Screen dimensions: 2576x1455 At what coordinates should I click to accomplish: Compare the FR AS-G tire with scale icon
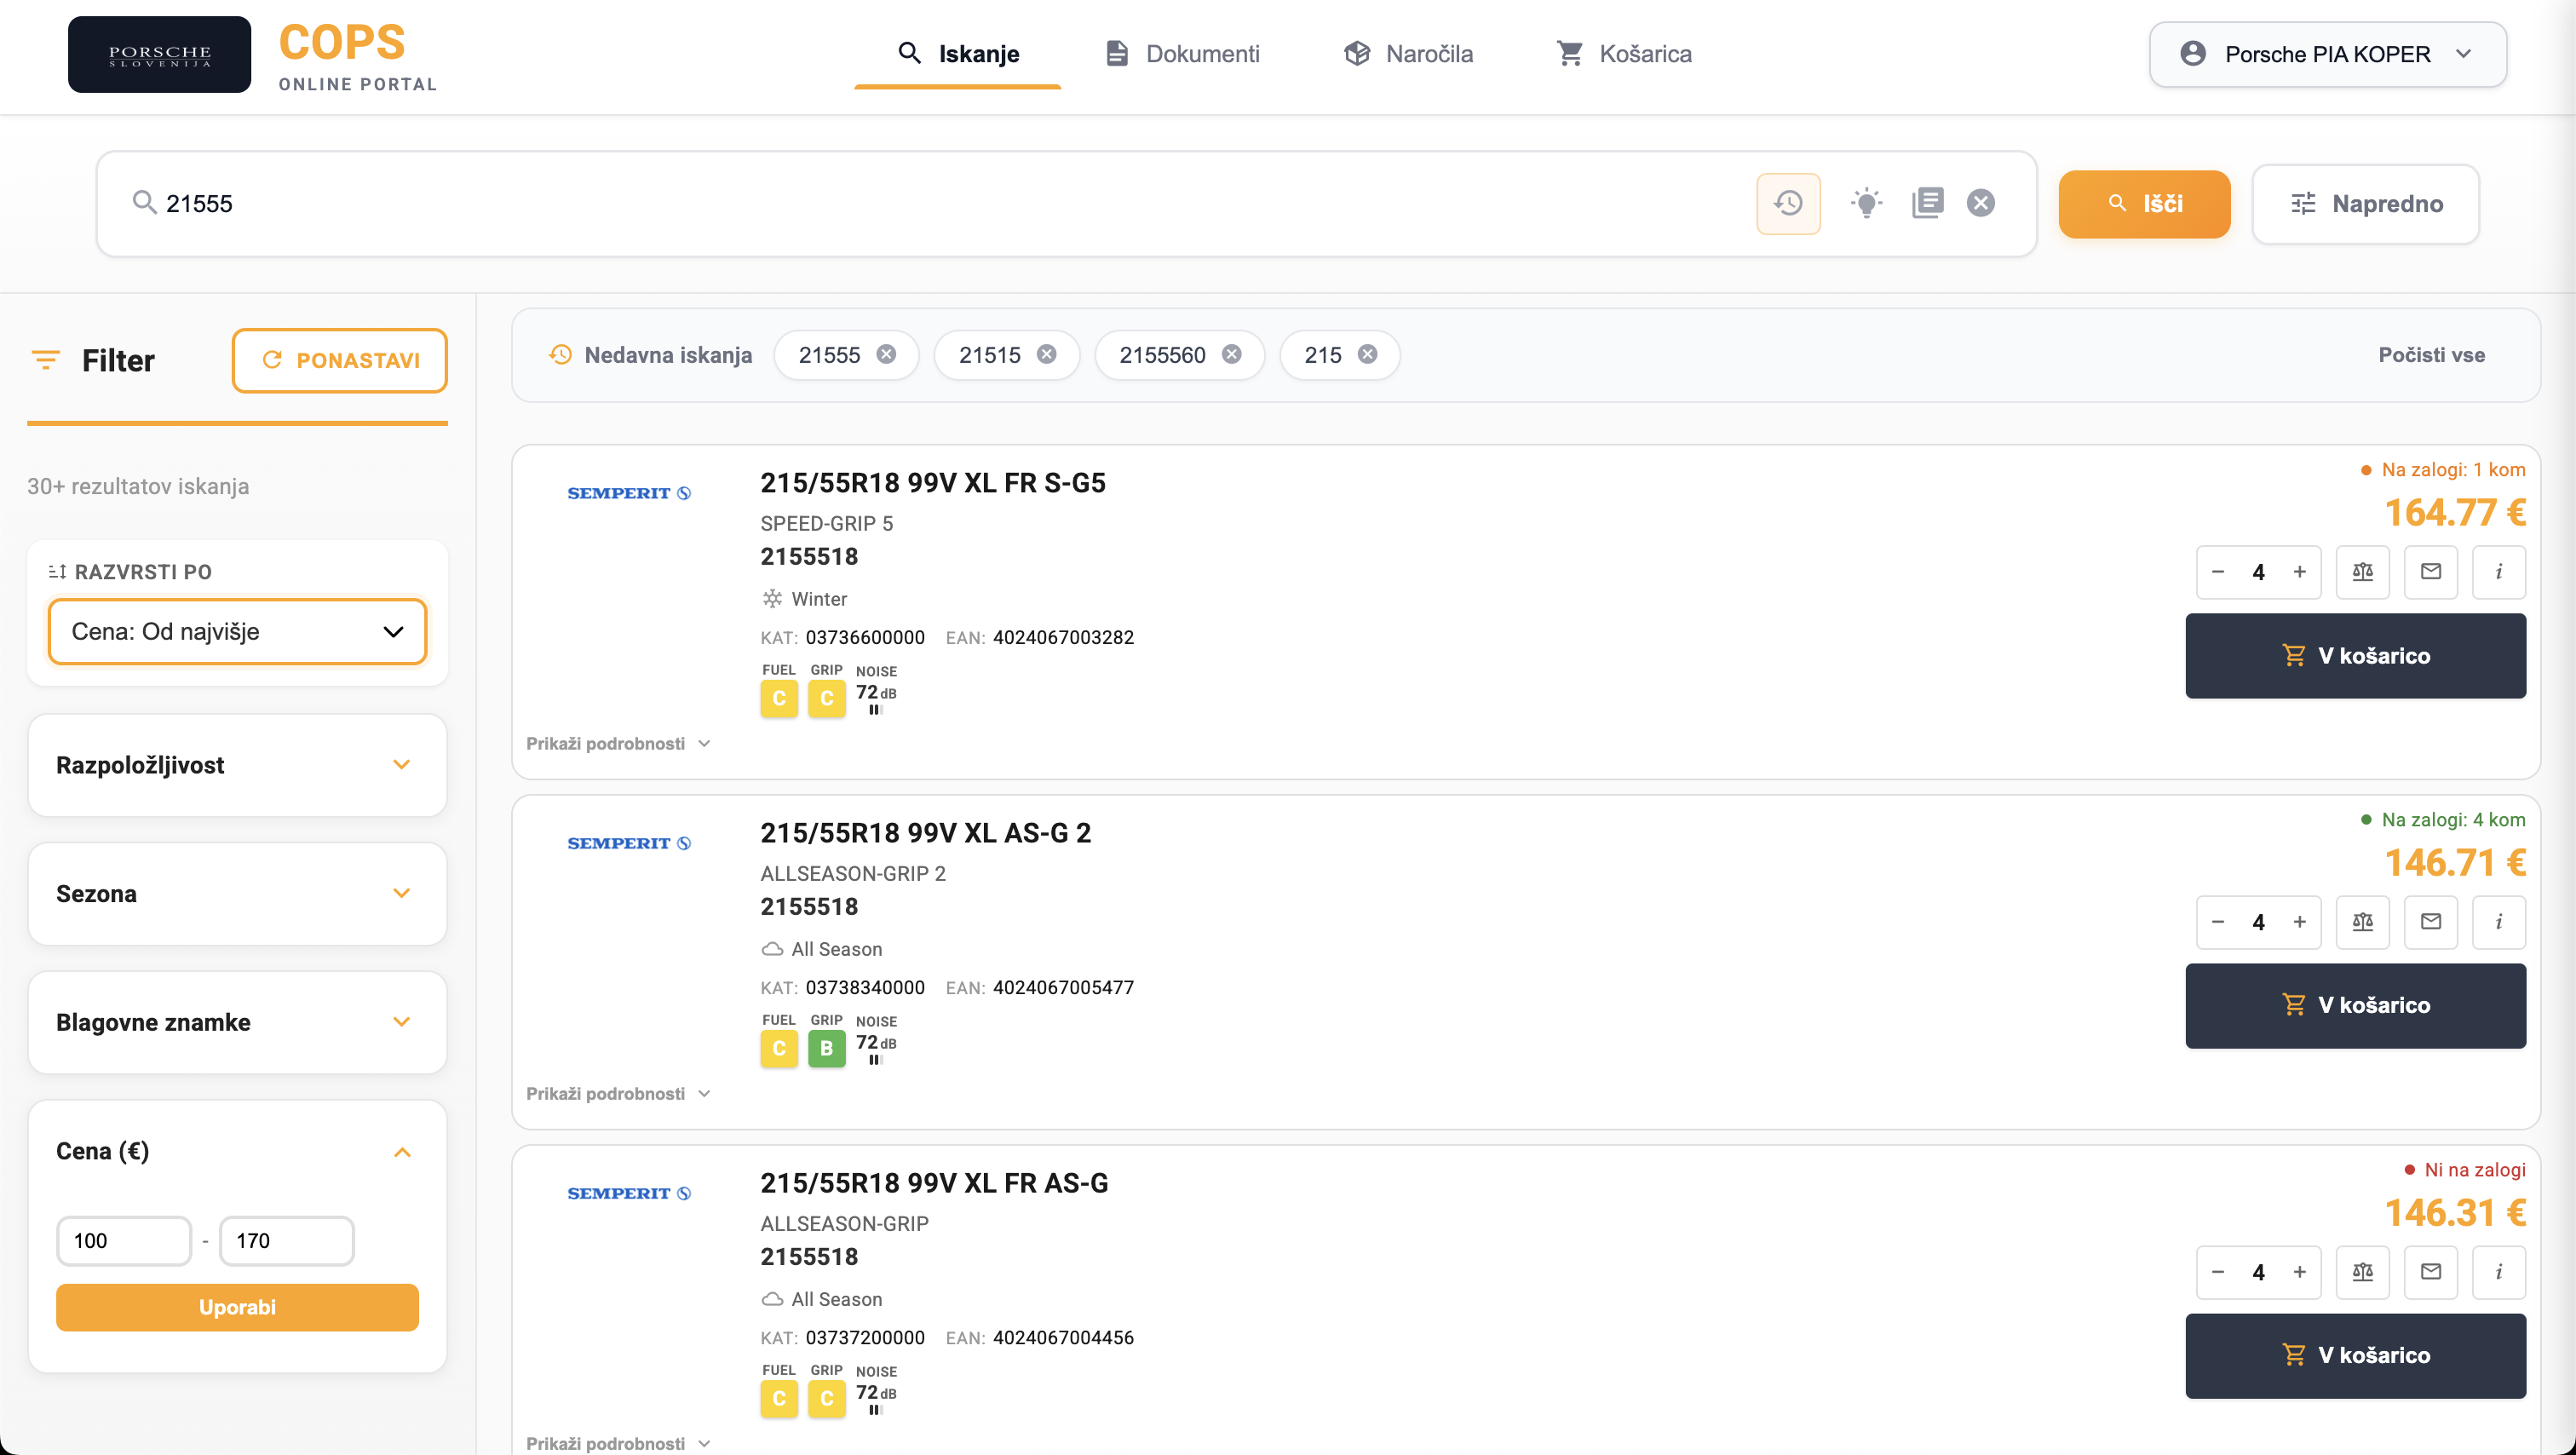pos(2362,1272)
